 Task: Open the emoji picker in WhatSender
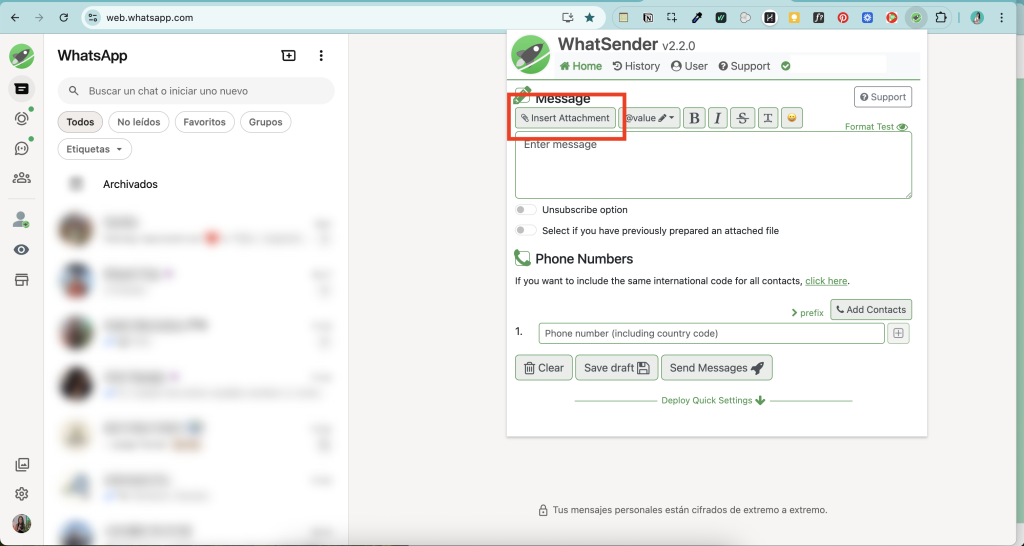791,118
